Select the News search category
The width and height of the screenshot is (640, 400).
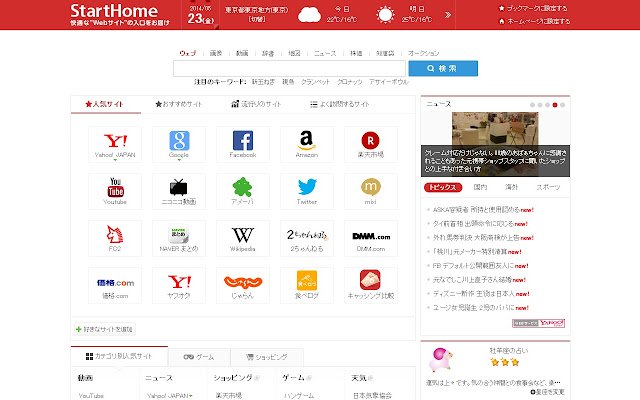[x=325, y=53]
